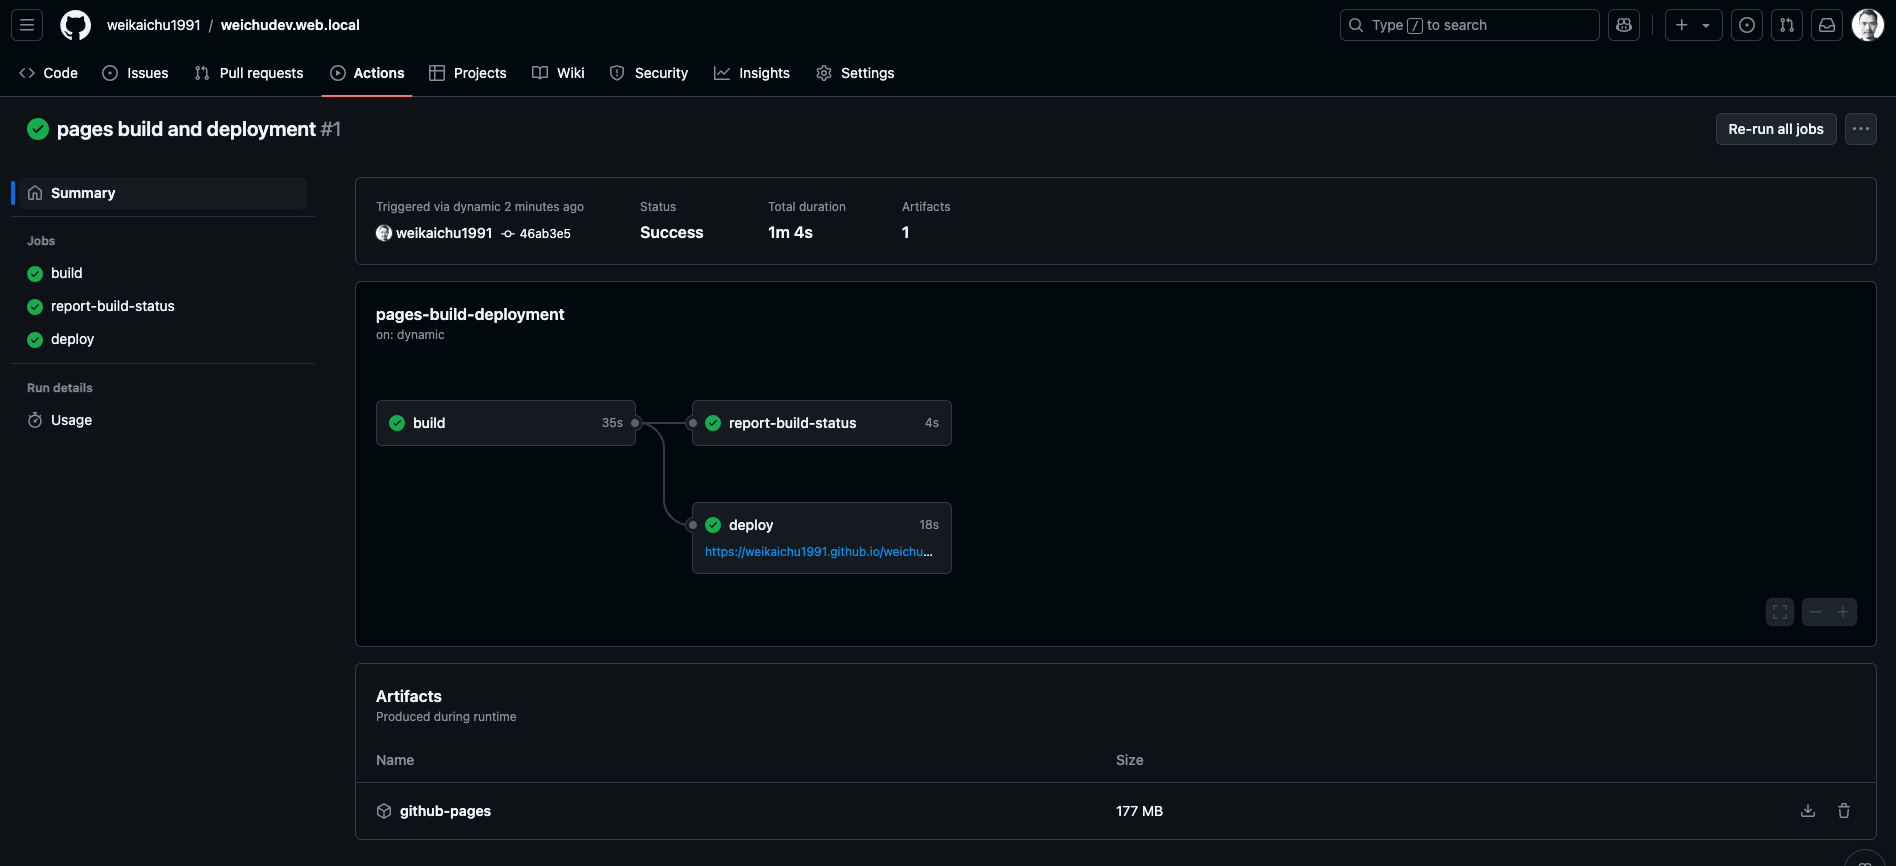This screenshot has height=866, width=1896.
Task: Click the total duration 1m 4s
Action: 790,232
